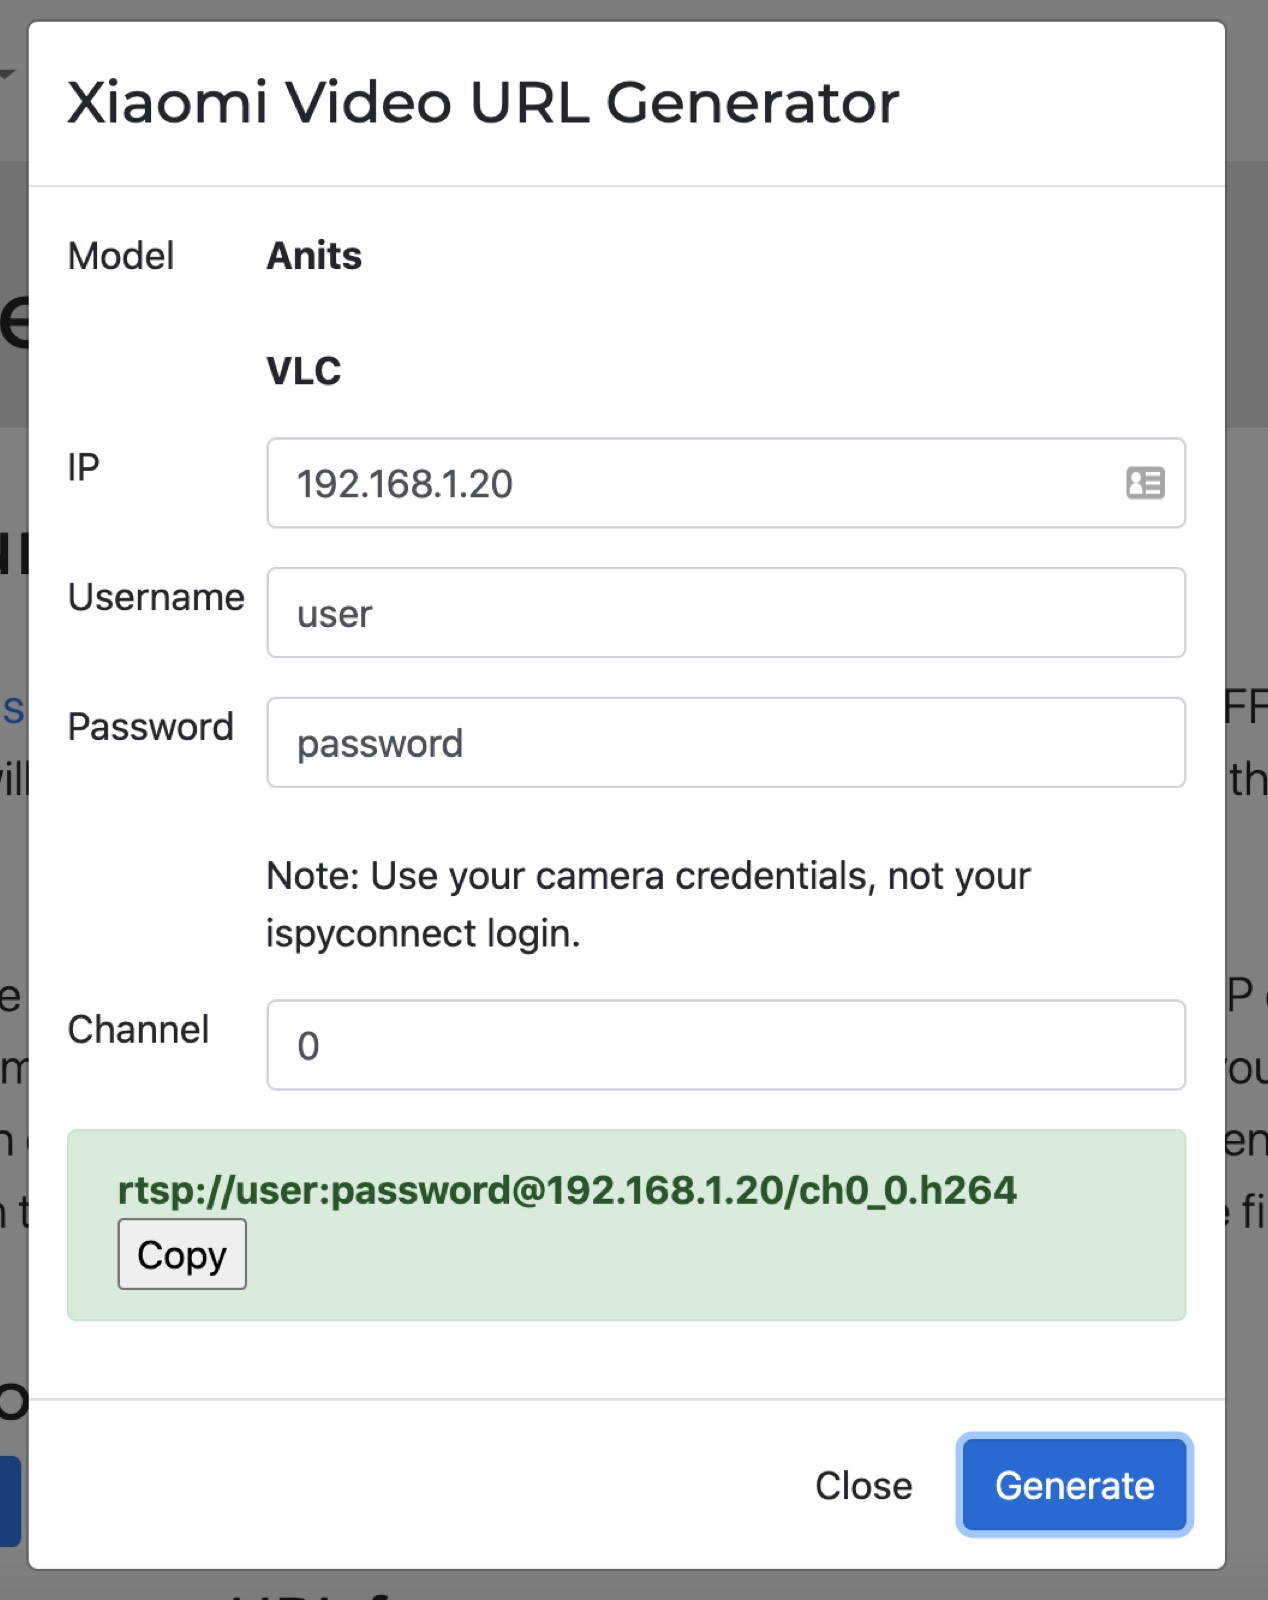Image resolution: width=1268 pixels, height=1600 pixels.
Task: Click the Channel input field
Action: (x=725, y=1044)
